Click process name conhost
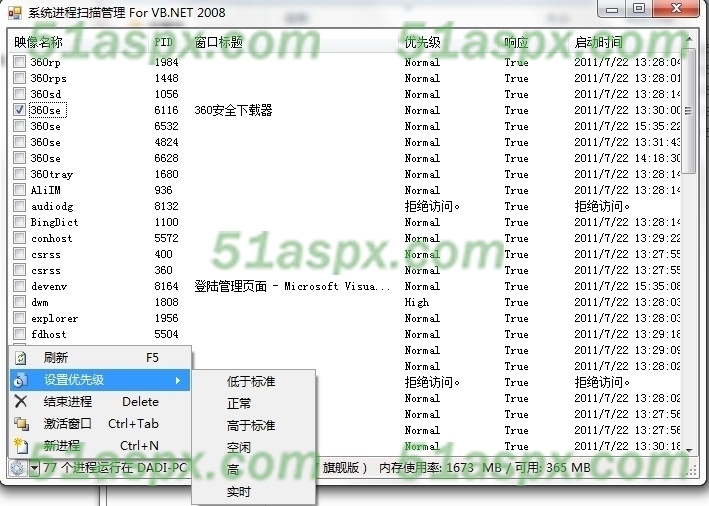This screenshot has height=506, width=709. (52, 238)
